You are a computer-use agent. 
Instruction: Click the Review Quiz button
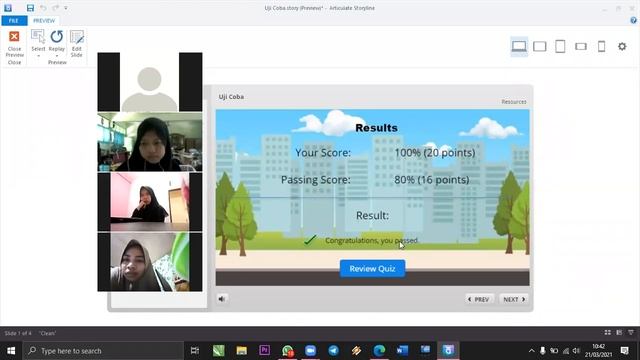tap(372, 269)
